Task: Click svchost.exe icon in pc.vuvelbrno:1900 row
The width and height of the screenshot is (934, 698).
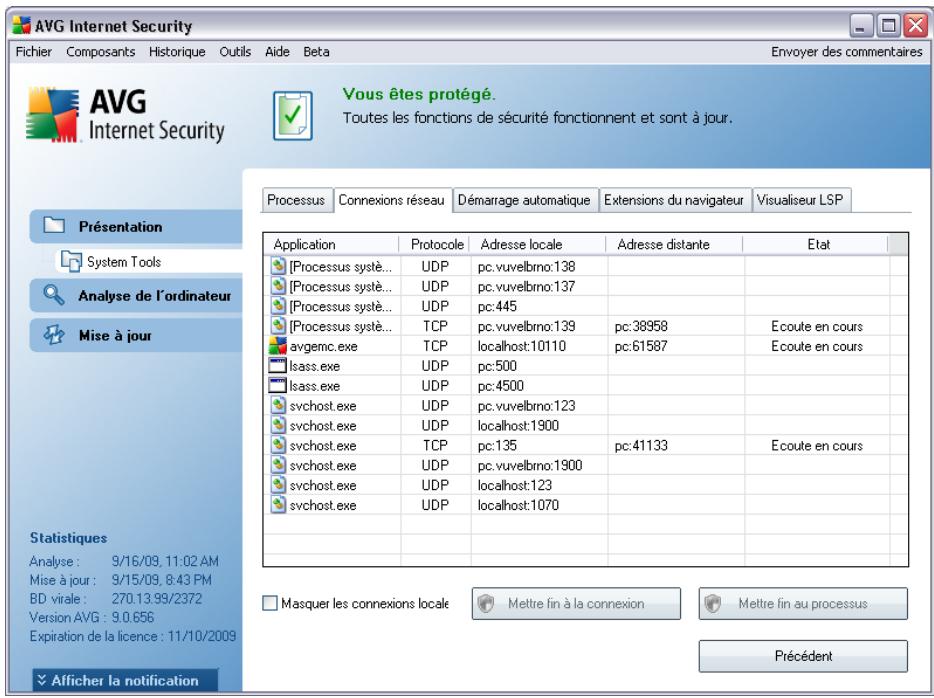Action: tap(278, 465)
